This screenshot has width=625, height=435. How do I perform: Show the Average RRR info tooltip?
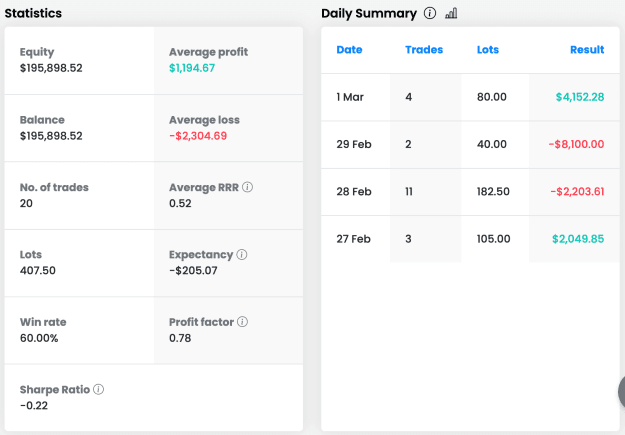(x=248, y=187)
